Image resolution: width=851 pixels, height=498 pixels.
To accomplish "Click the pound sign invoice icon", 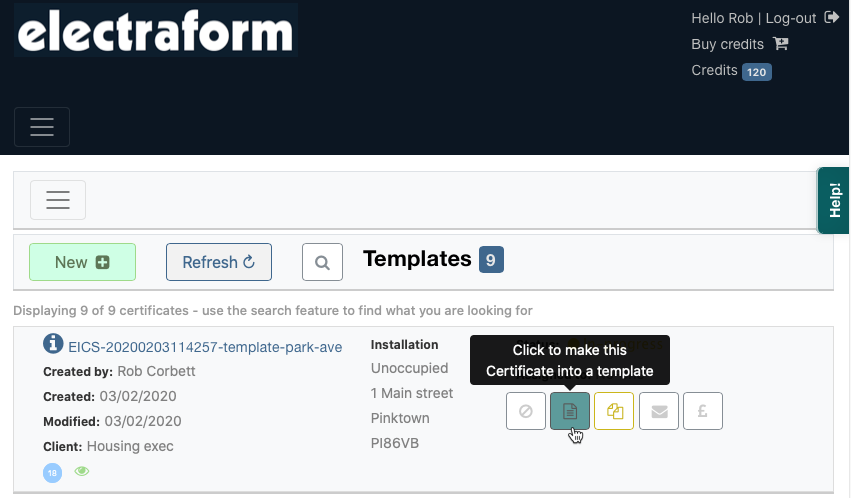I will (702, 411).
